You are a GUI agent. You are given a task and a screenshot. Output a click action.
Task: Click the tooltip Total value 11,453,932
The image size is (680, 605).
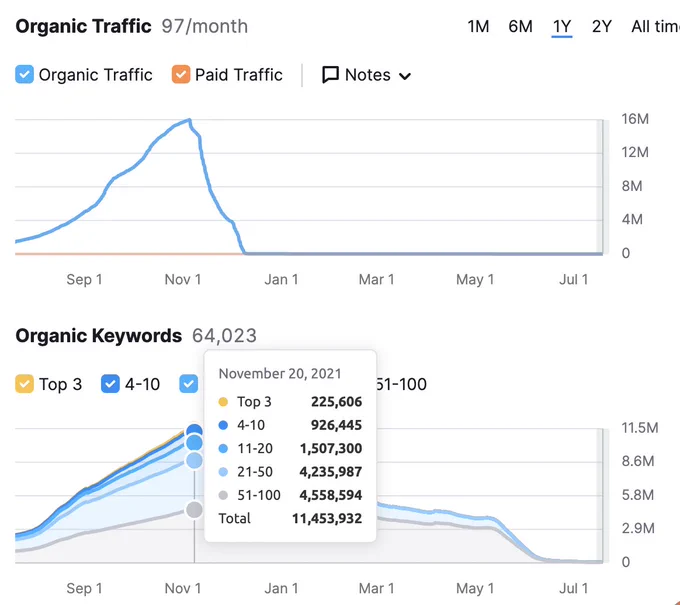(327, 518)
